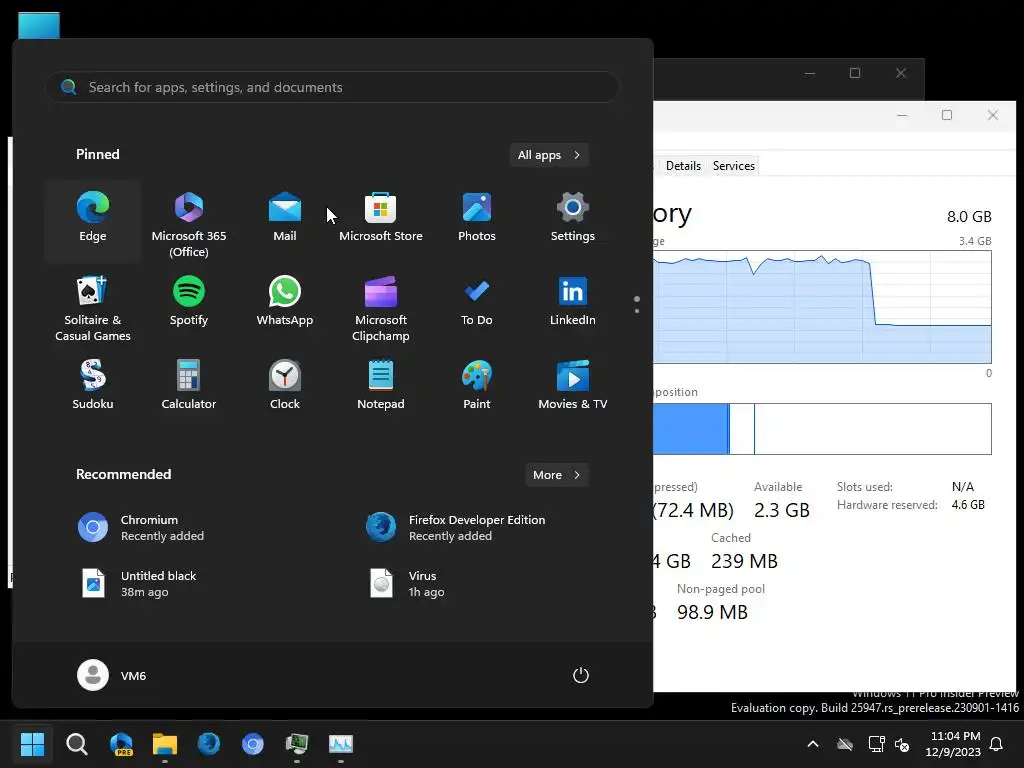Click the memory usage graph in Task Manager

click(x=822, y=307)
